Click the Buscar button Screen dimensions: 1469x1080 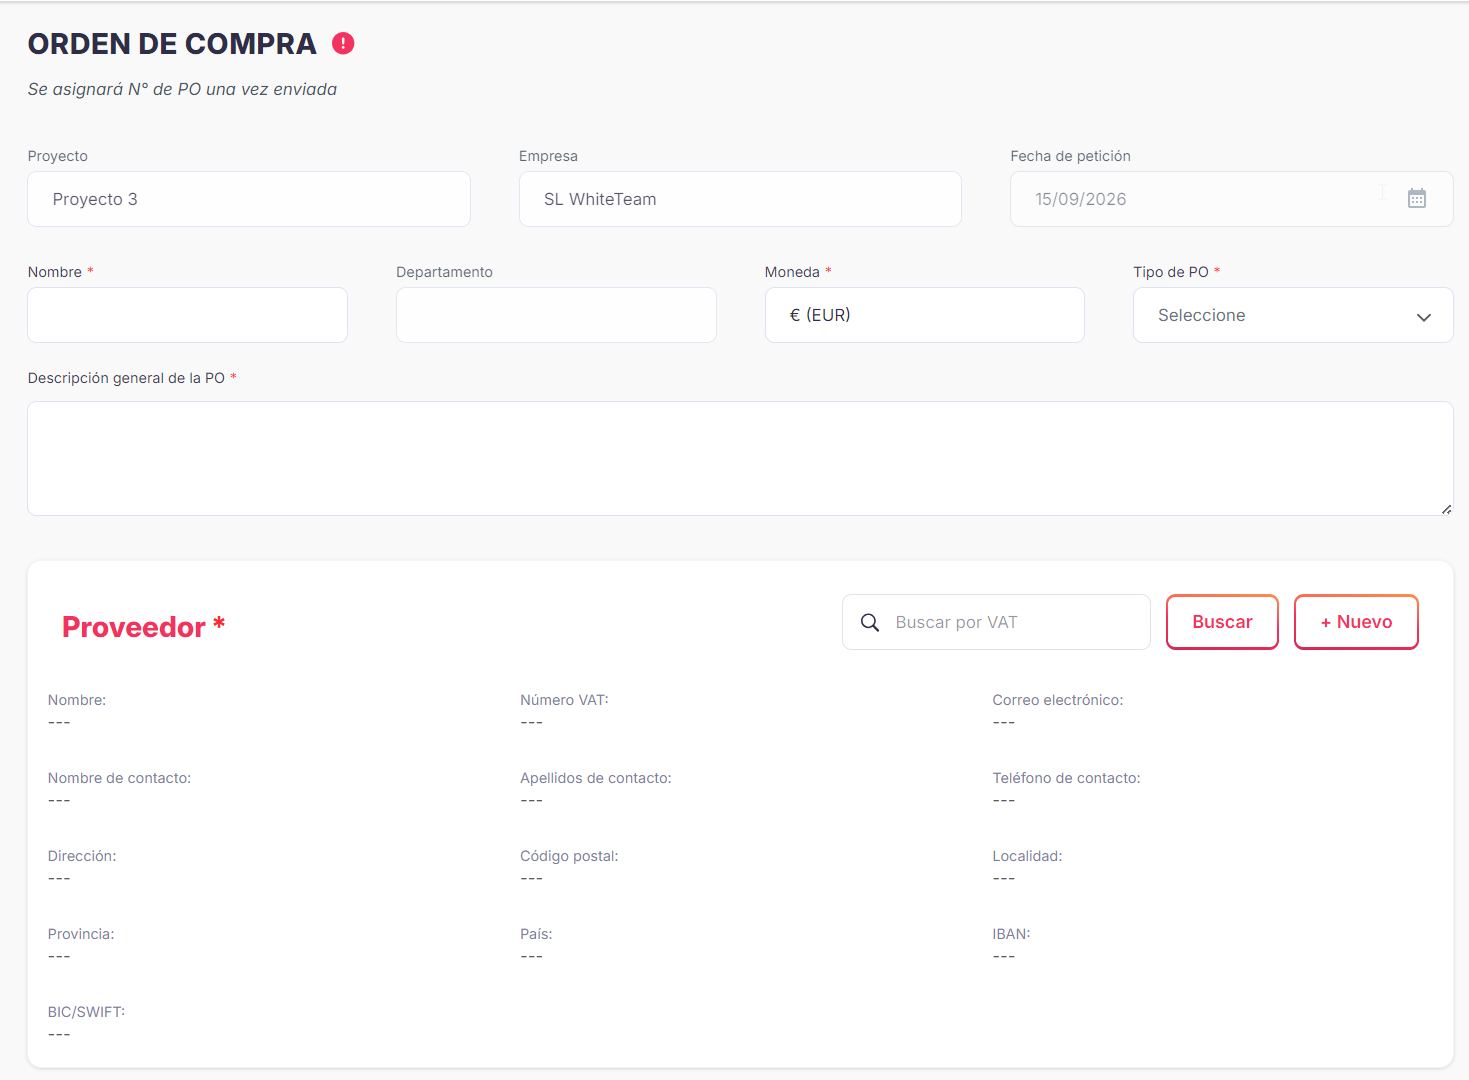[1222, 622]
